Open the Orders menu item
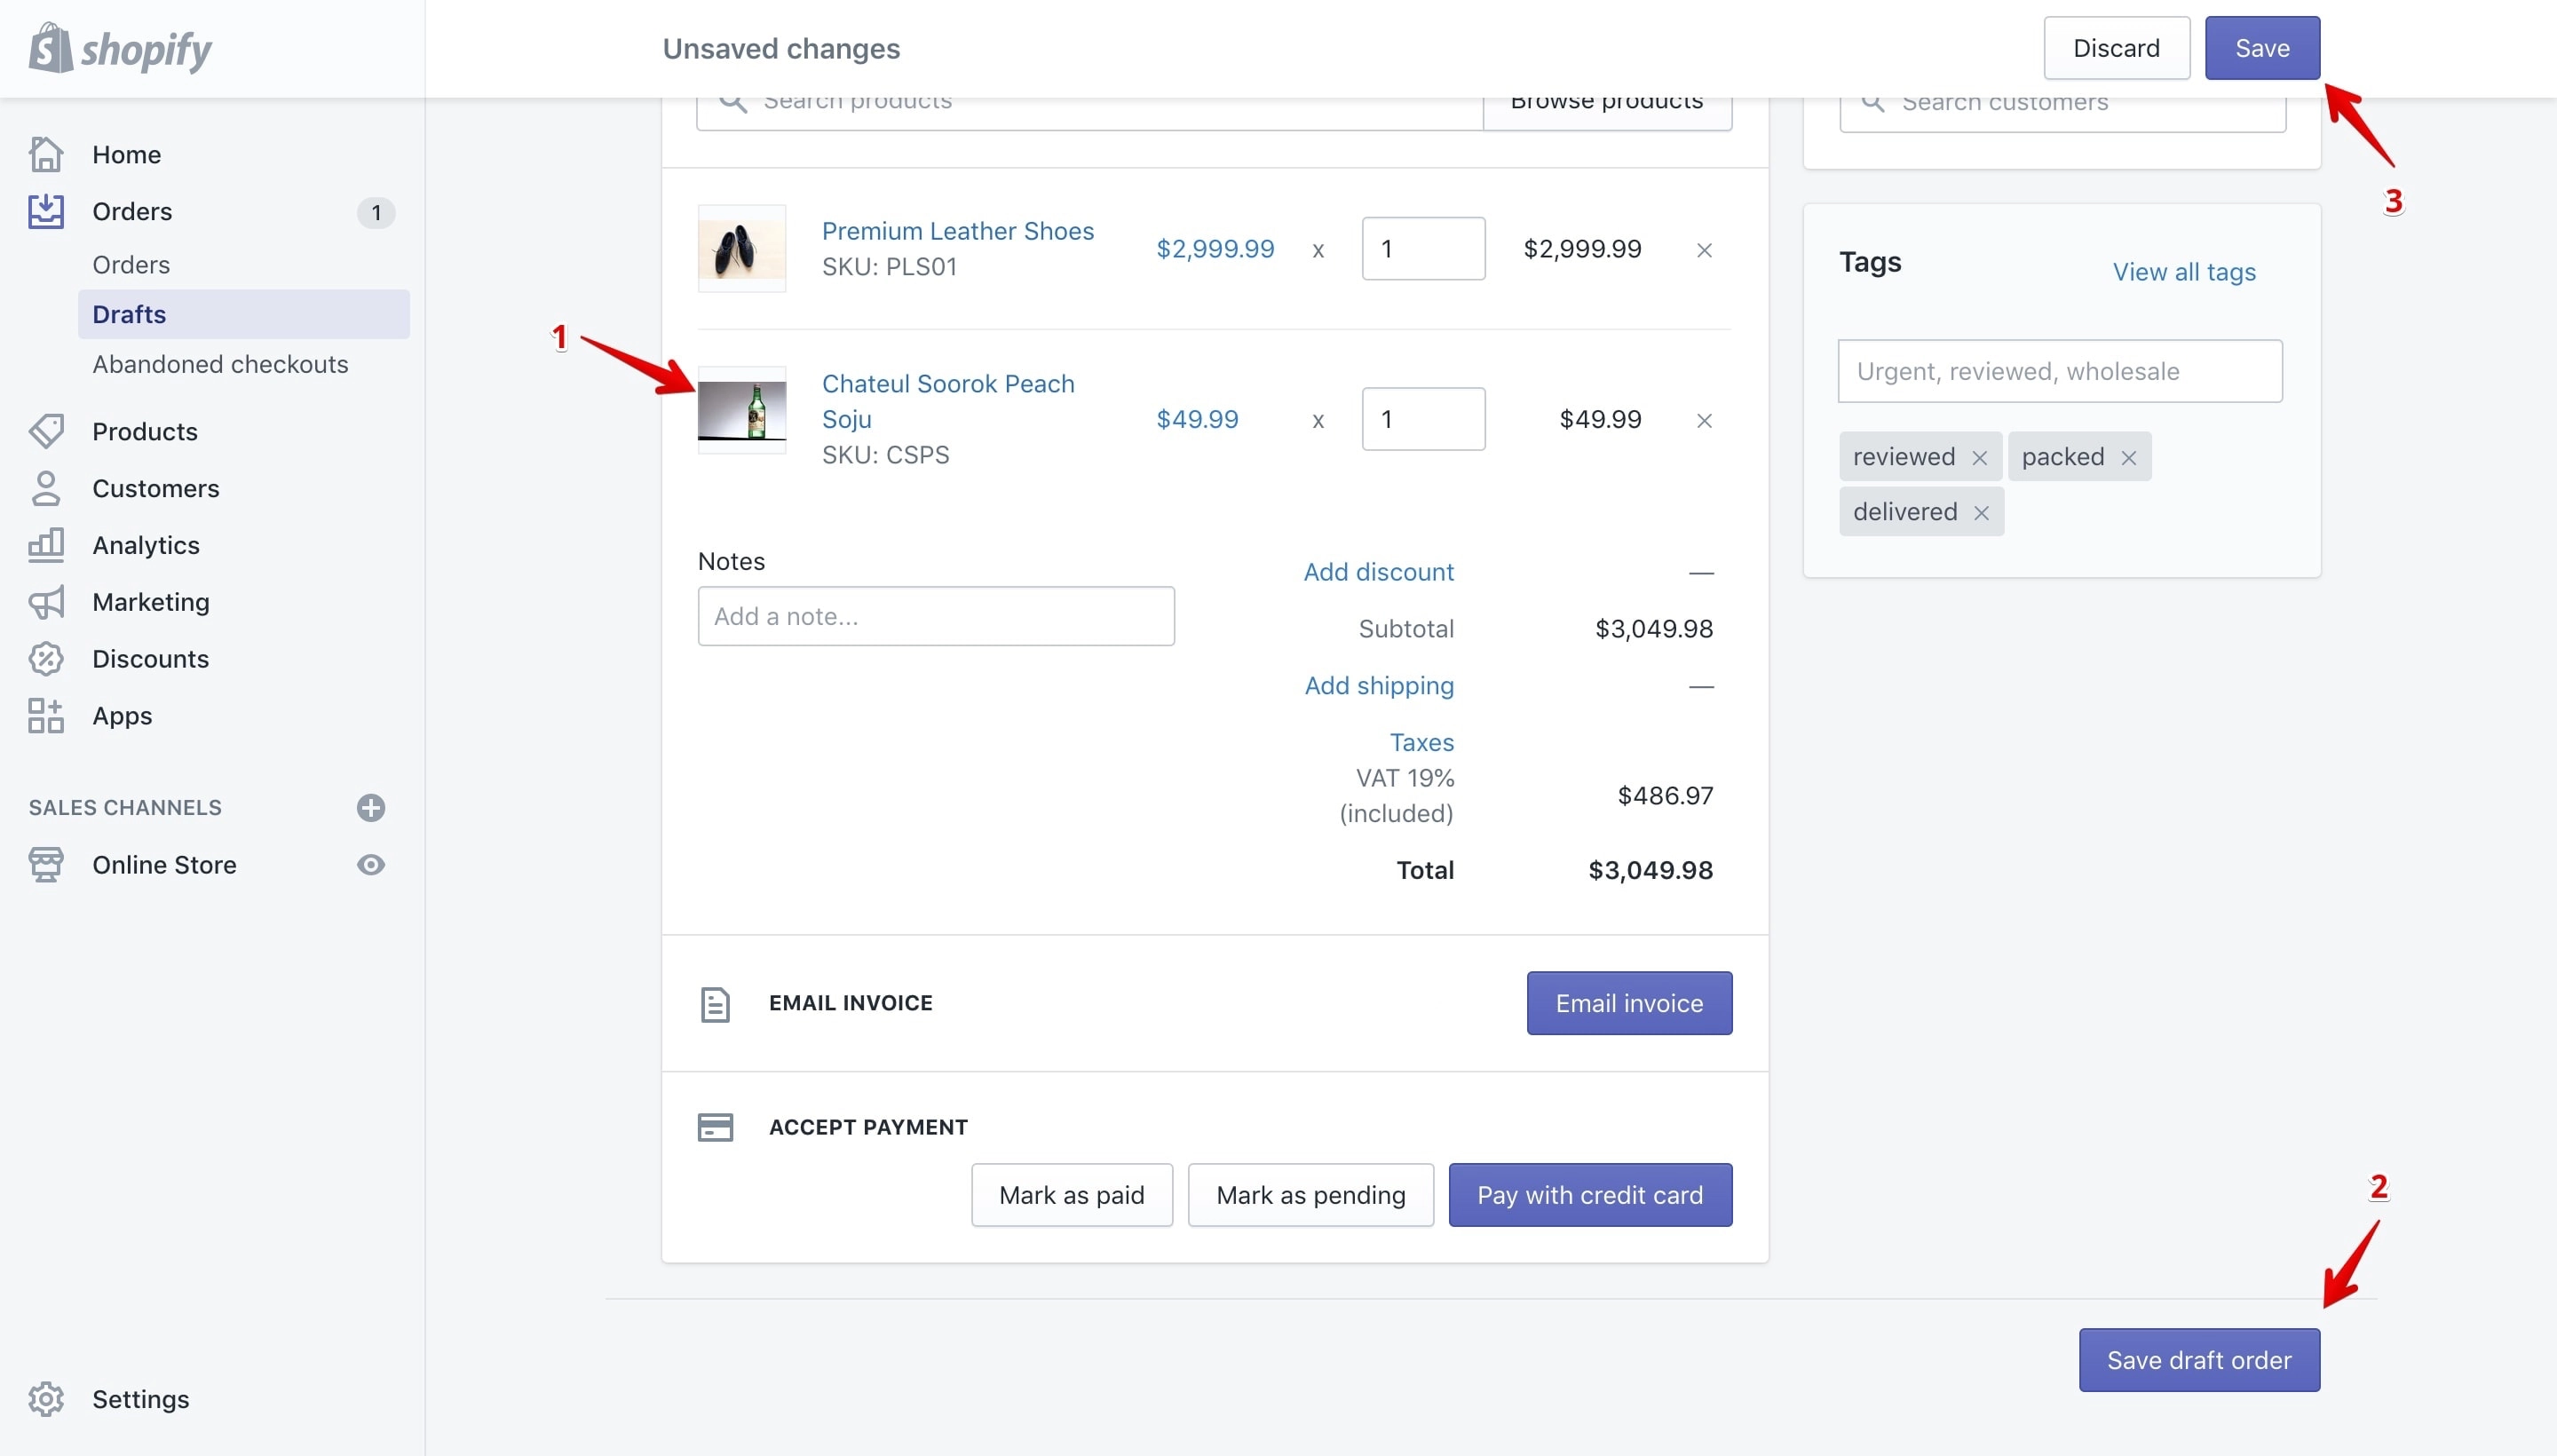 tap(132, 211)
